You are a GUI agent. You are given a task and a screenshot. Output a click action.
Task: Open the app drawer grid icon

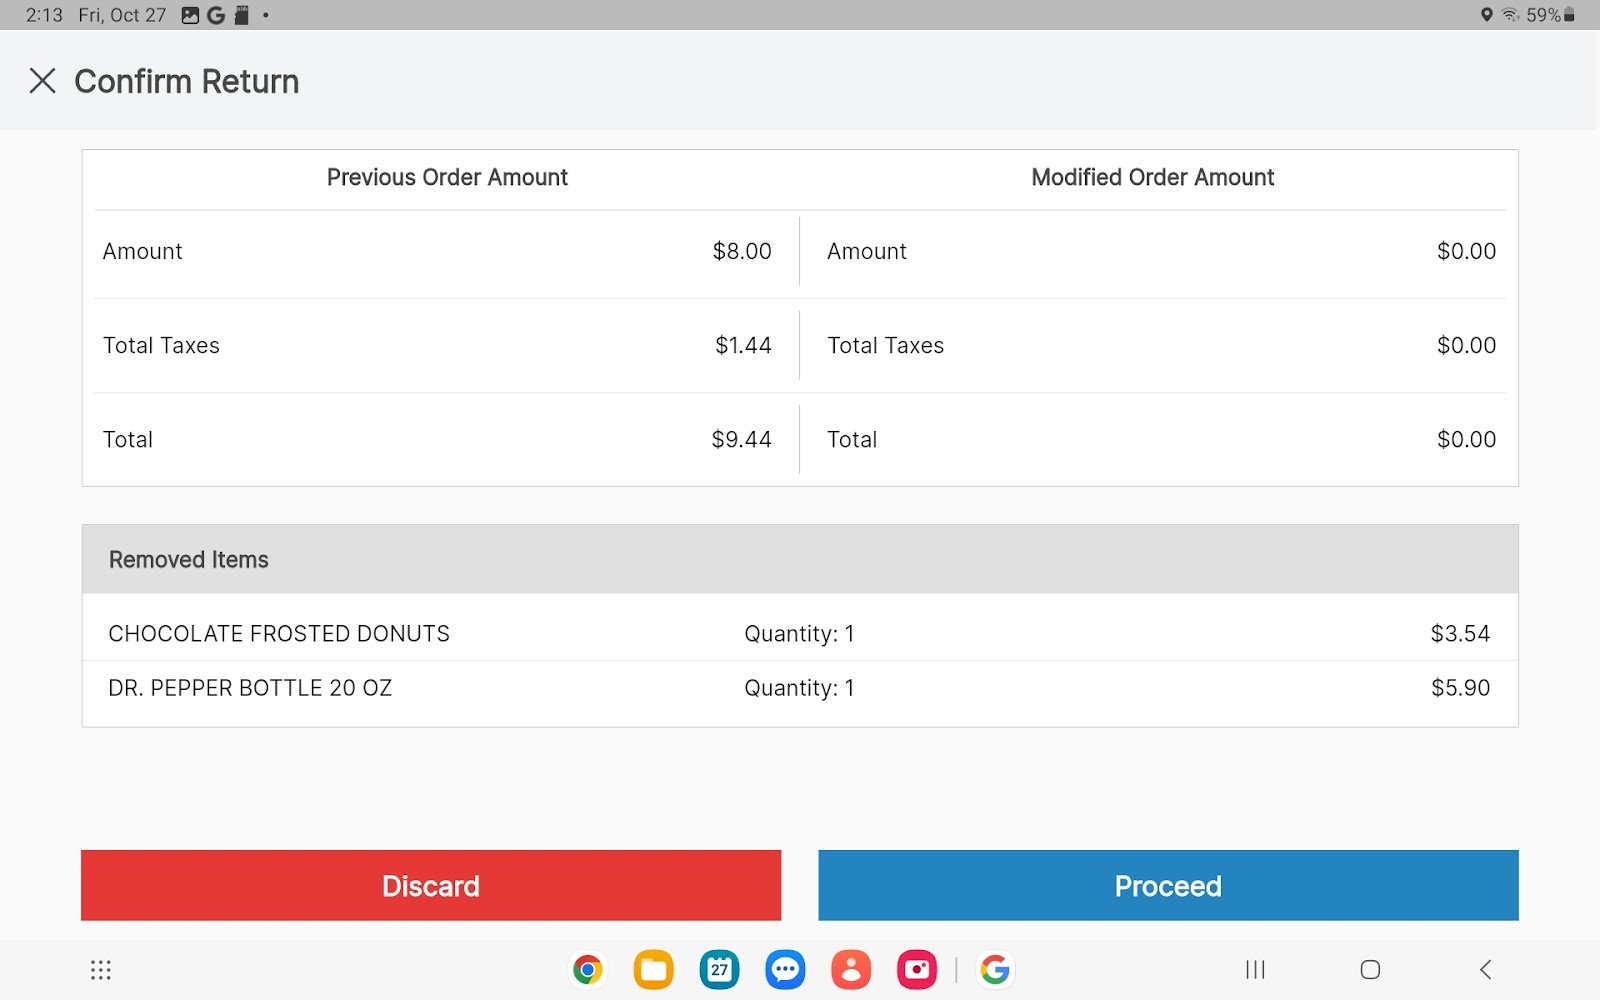click(x=101, y=969)
